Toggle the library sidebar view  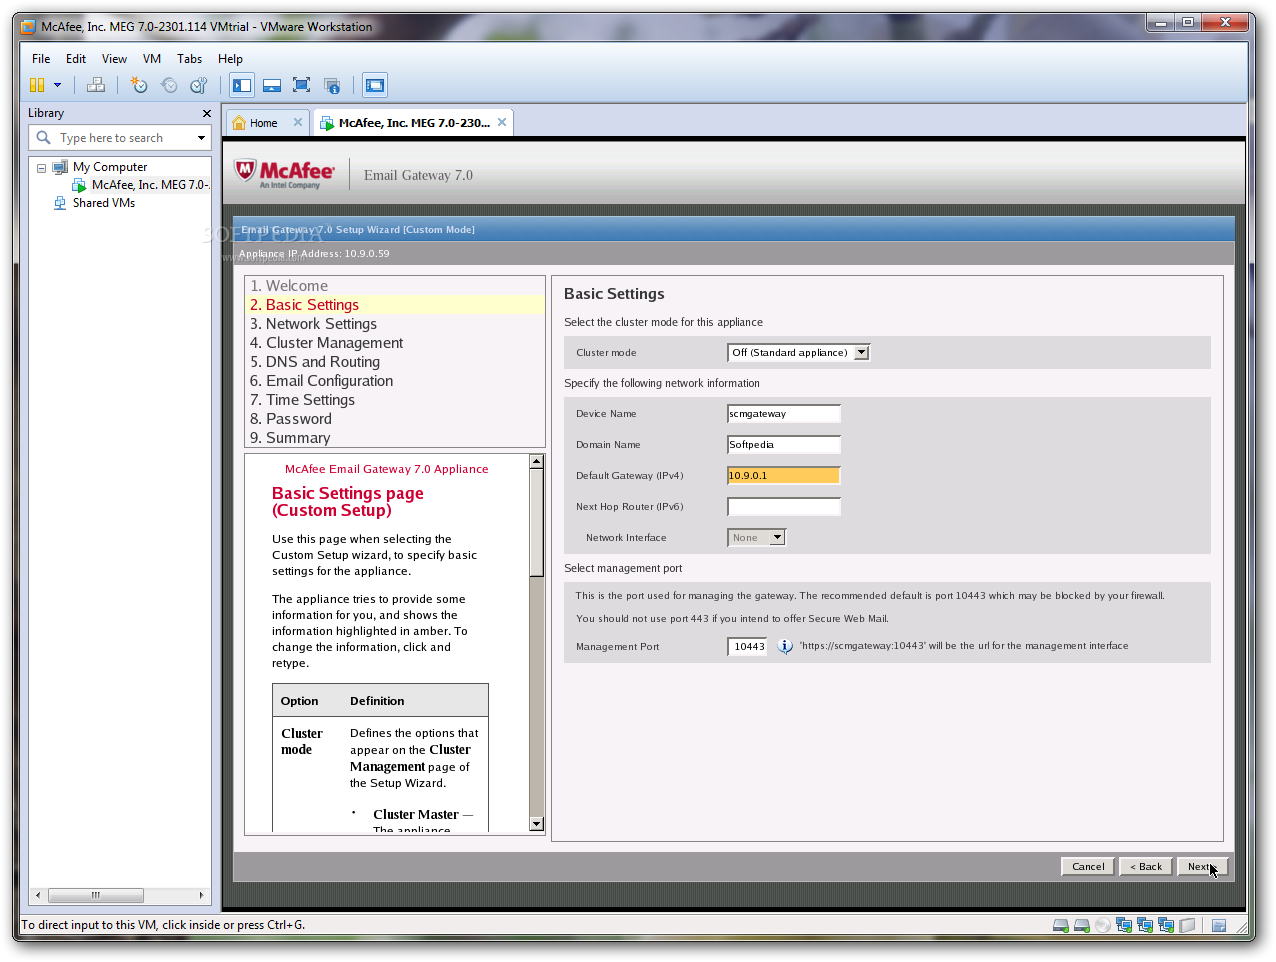tap(242, 85)
